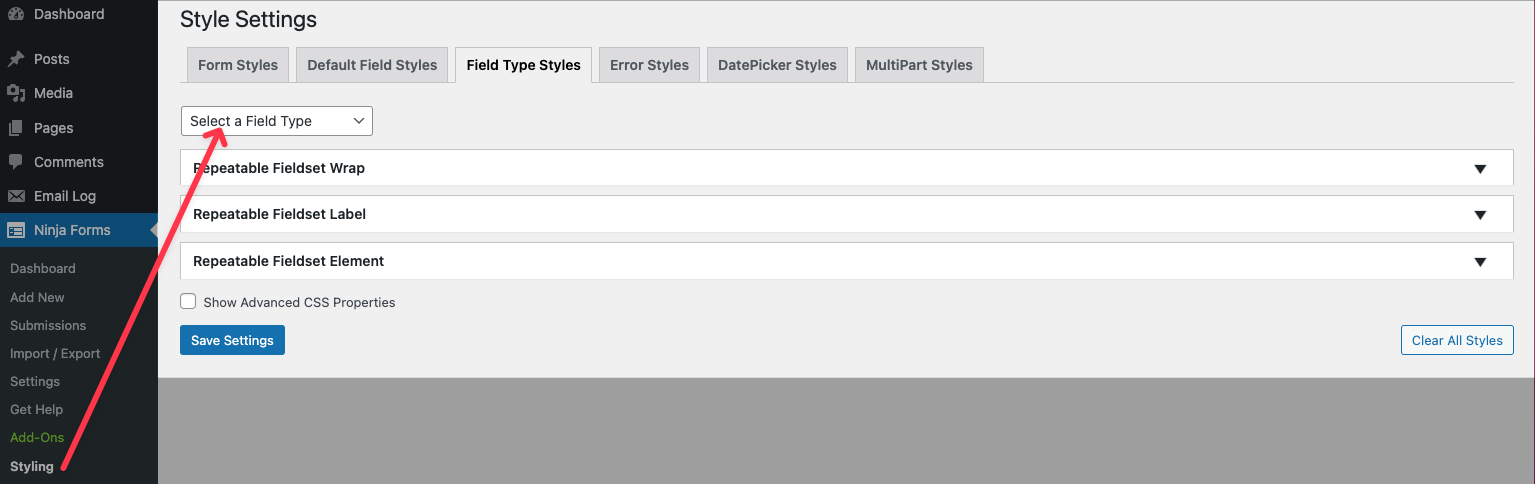Click the Media library icon
This screenshot has width=1535, height=484.
click(16, 93)
